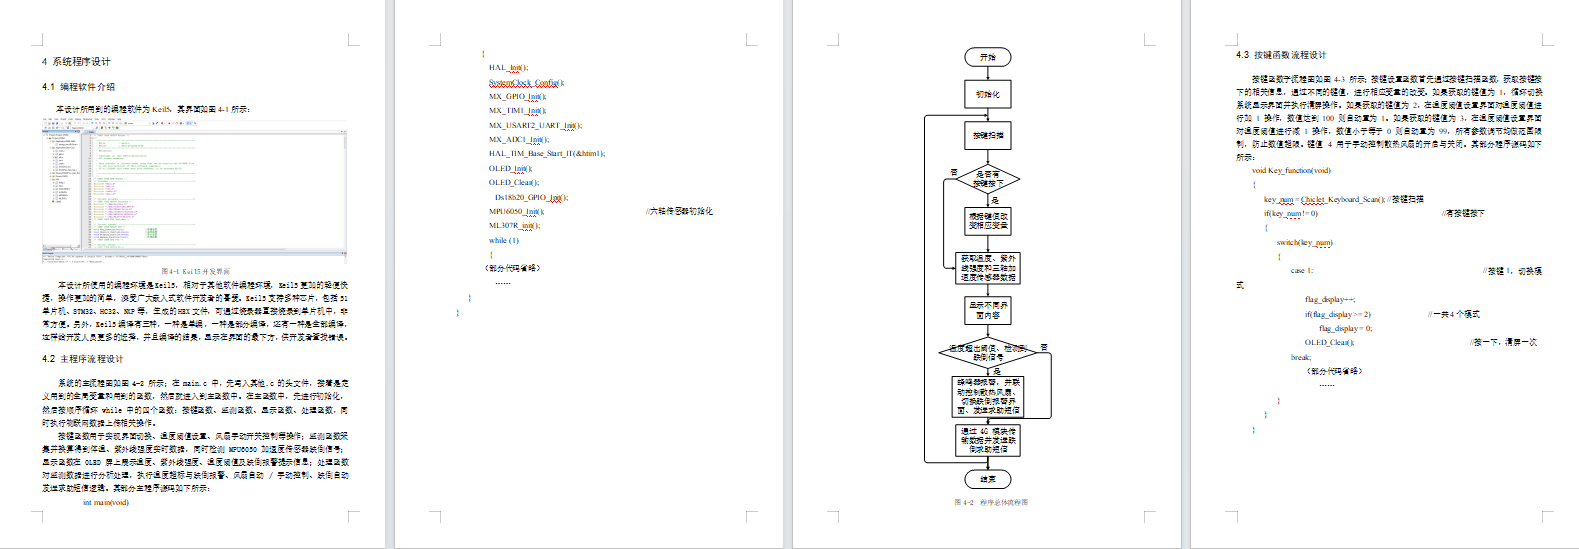
Task: Click the code line 'HAL_Init();'
Action: pyautogui.click(x=508, y=68)
